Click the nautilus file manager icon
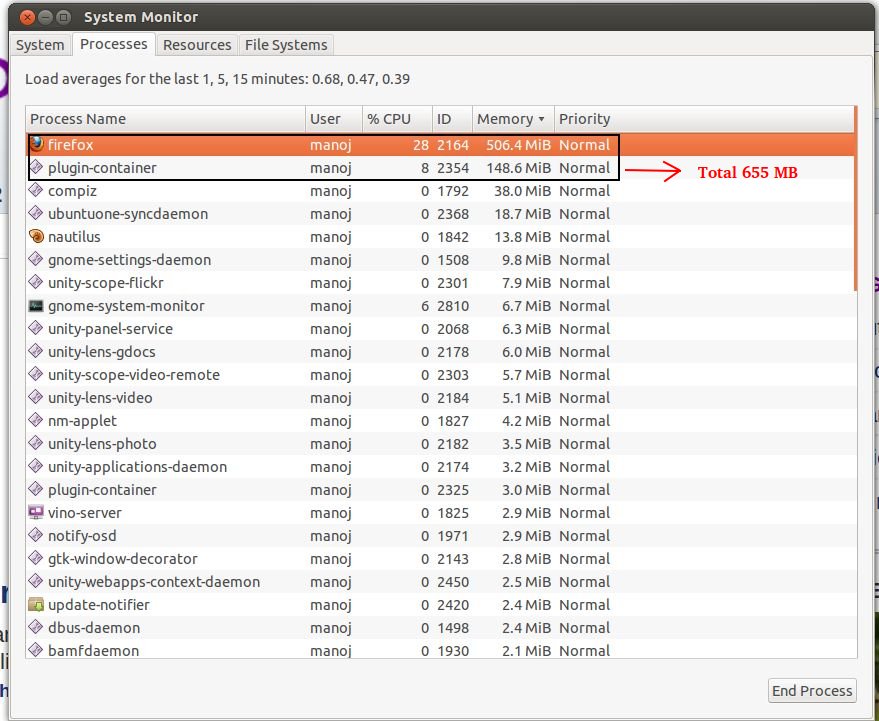Viewport: 879px width, 721px height. coord(38,237)
